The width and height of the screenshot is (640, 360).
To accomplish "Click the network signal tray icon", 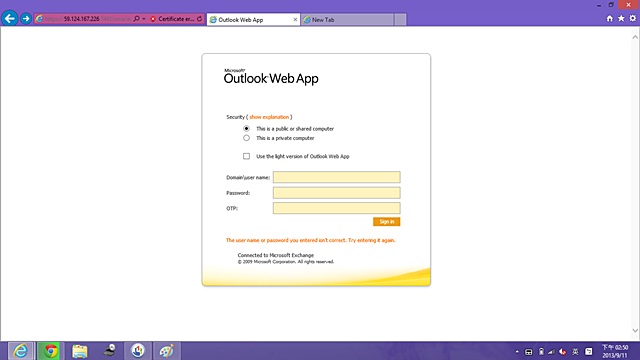I will click(x=551, y=351).
